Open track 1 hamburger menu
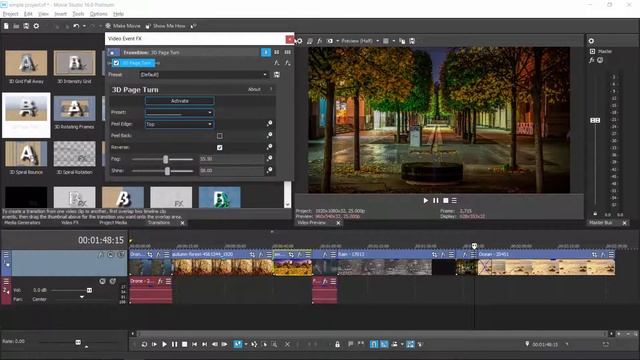 click(6, 254)
